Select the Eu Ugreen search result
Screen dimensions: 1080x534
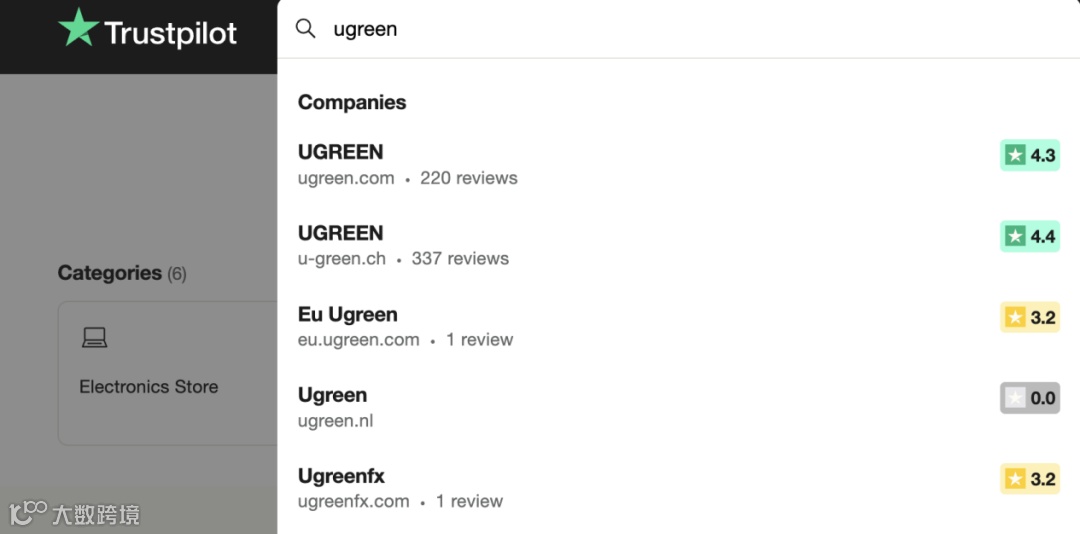678,326
